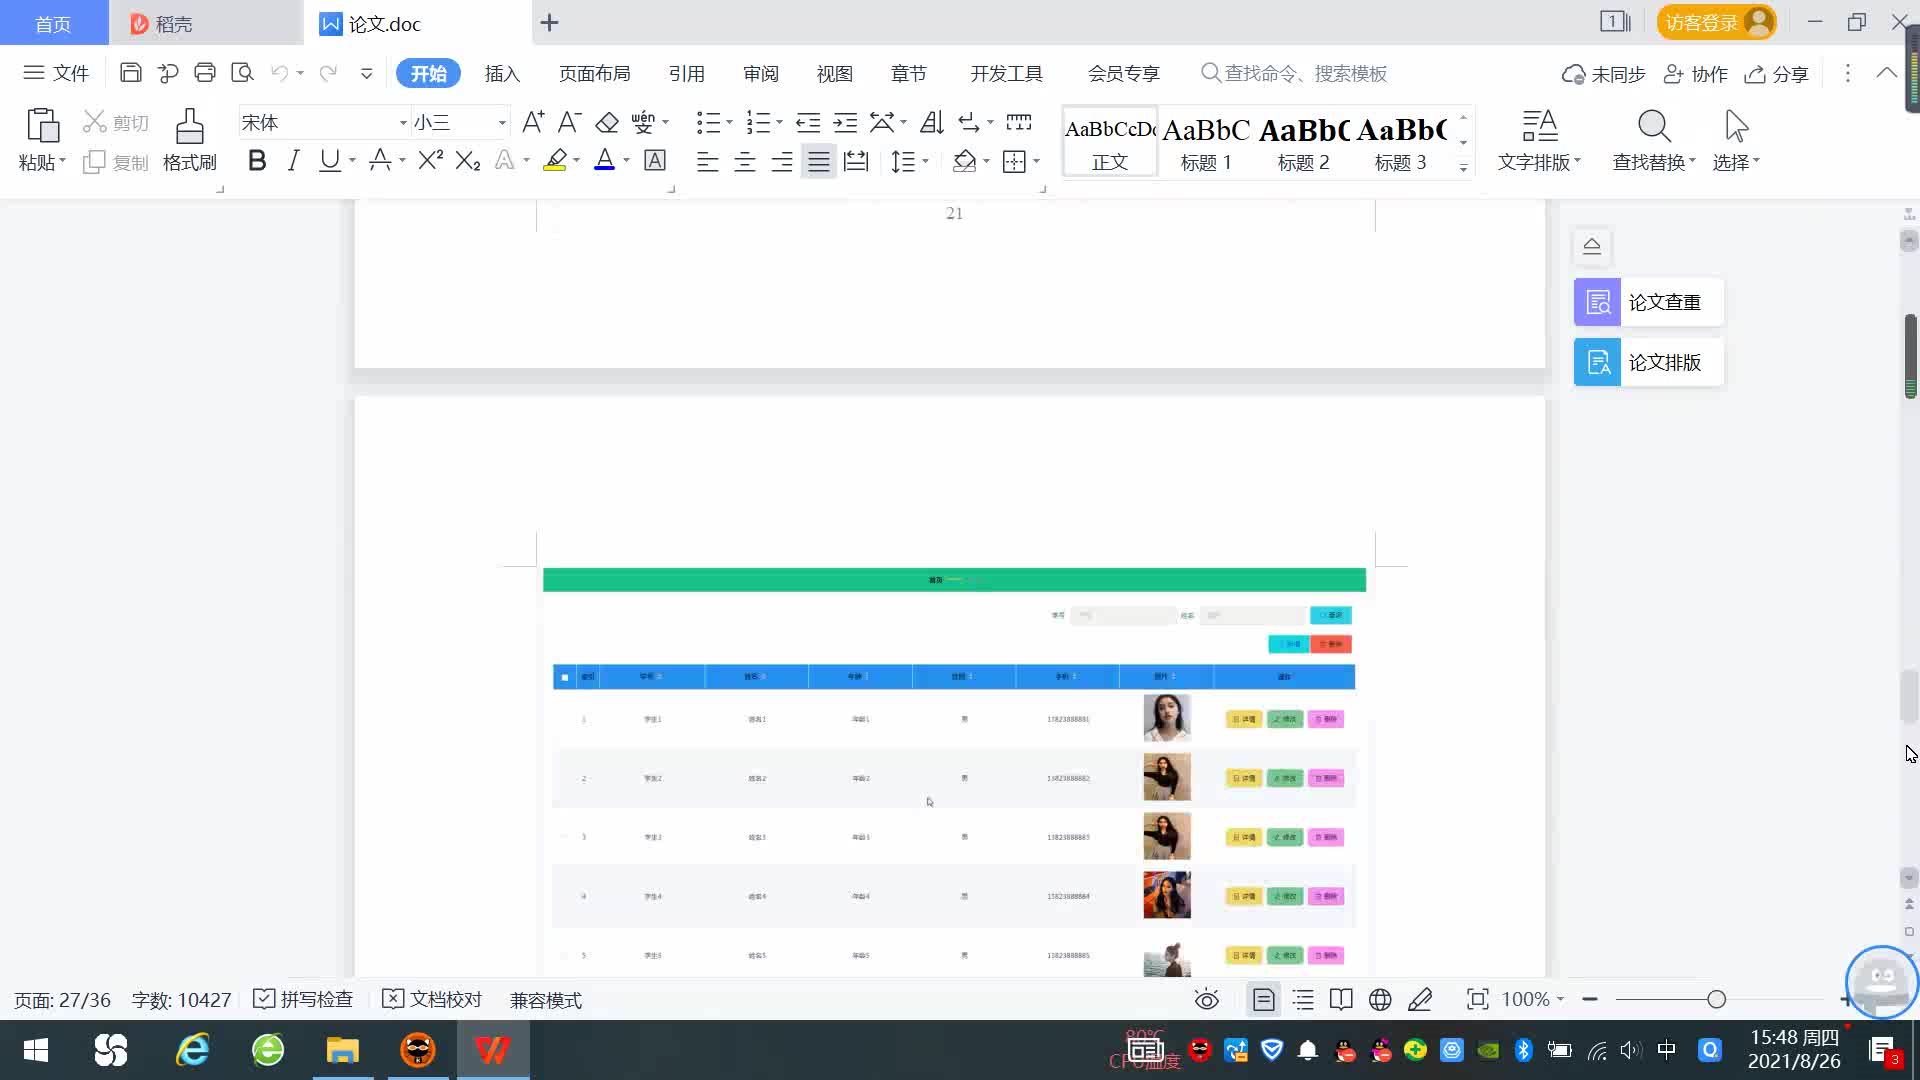
Task: Click the 论文排版 button in side panel
Action: pos(1648,362)
